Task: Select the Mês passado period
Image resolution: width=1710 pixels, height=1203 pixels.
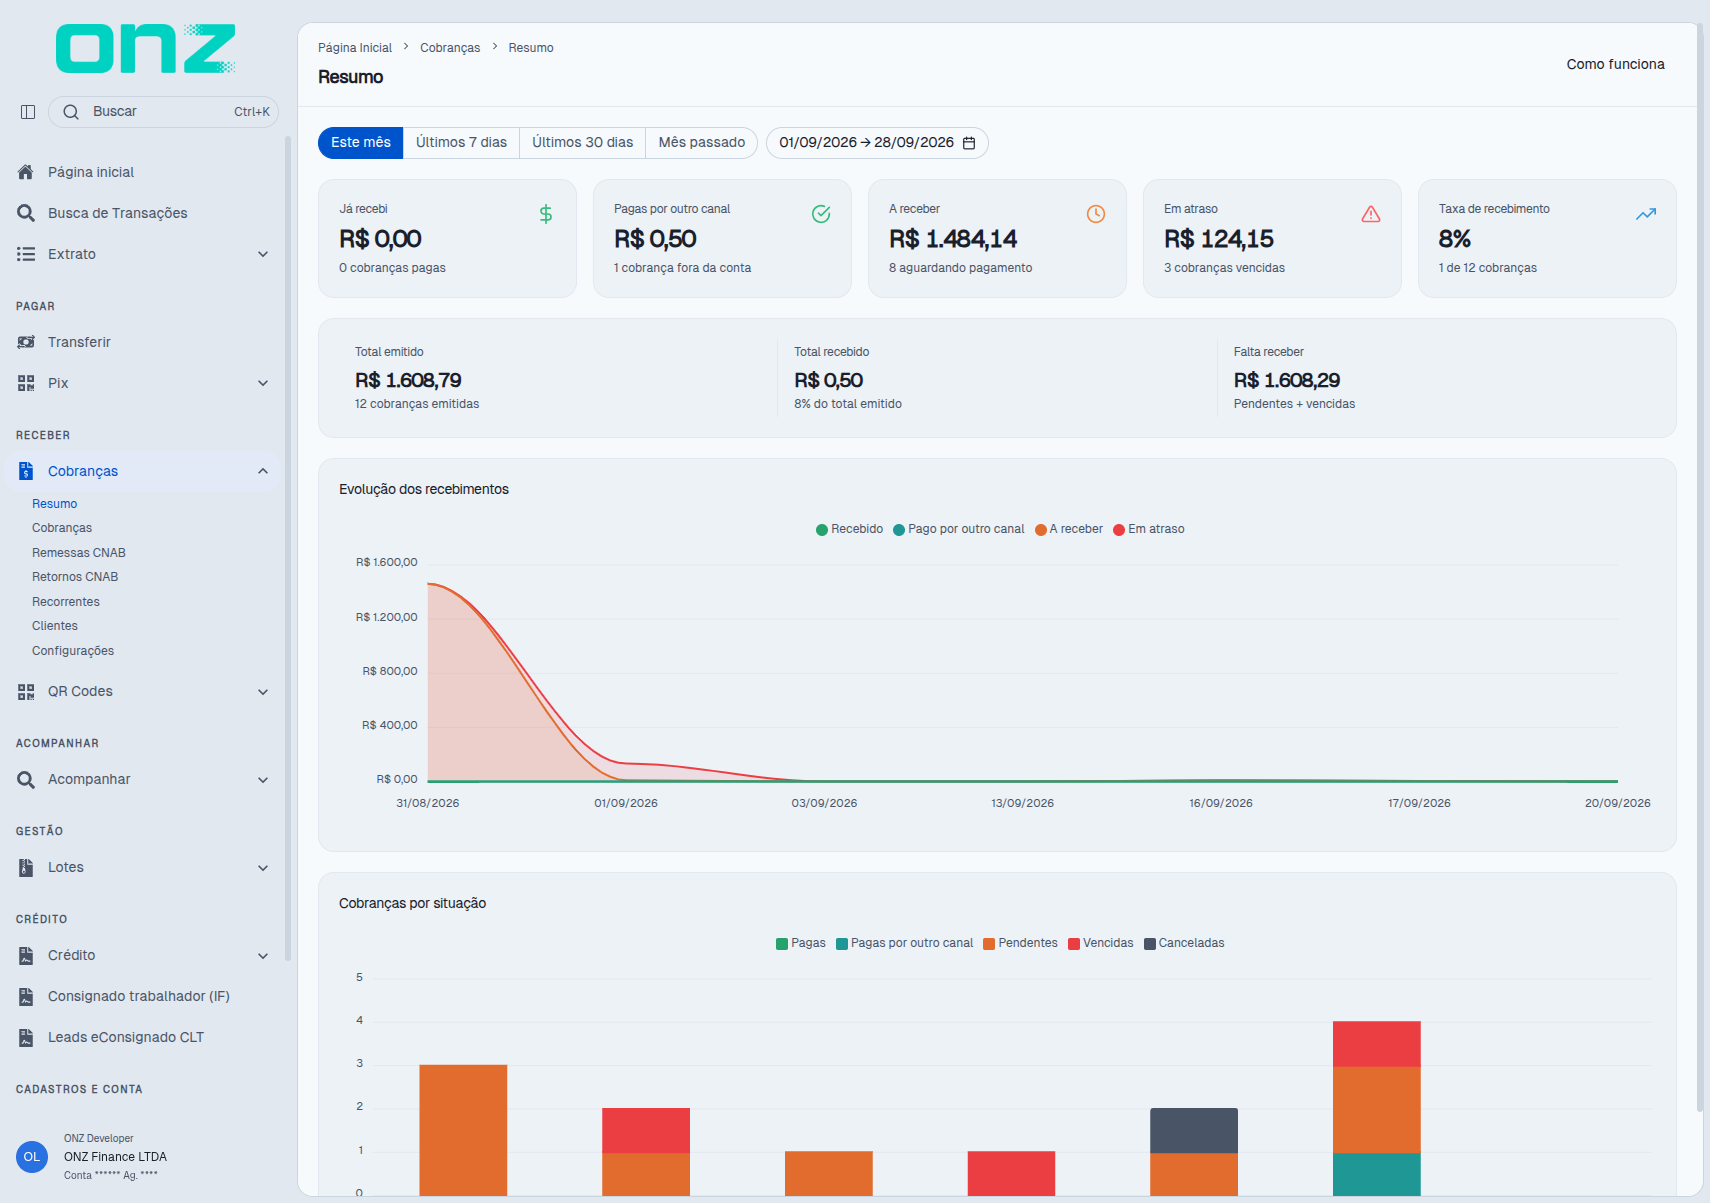Action: point(701,143)
